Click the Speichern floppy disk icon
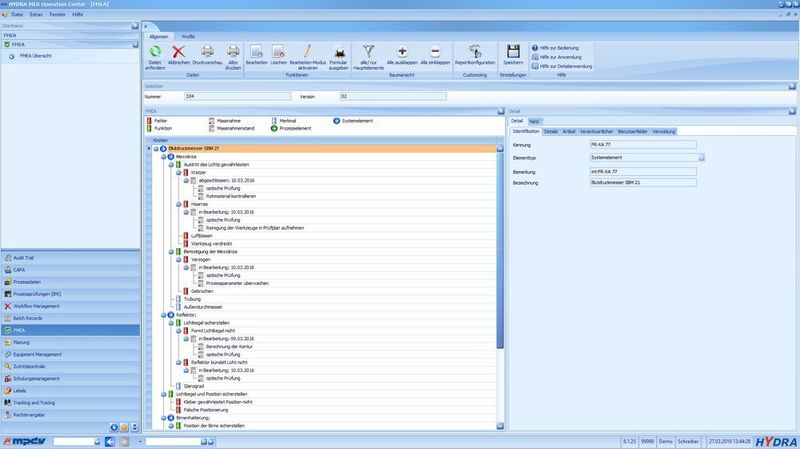 (513, 52)
